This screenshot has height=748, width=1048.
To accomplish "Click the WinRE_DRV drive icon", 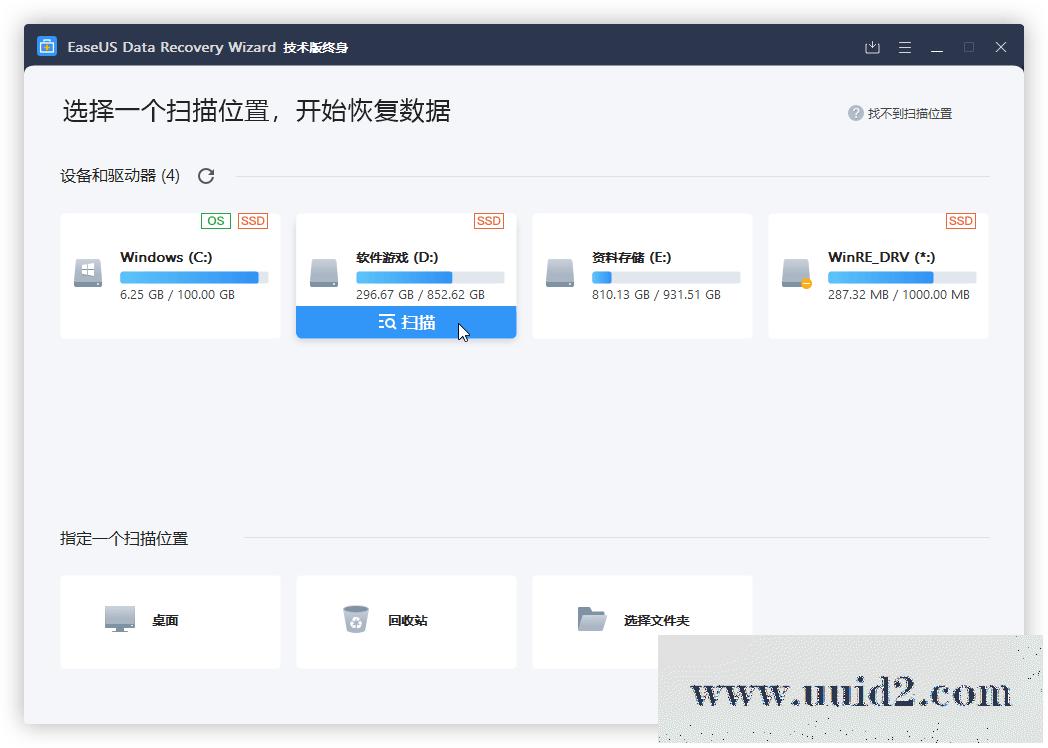I will 796,273.
